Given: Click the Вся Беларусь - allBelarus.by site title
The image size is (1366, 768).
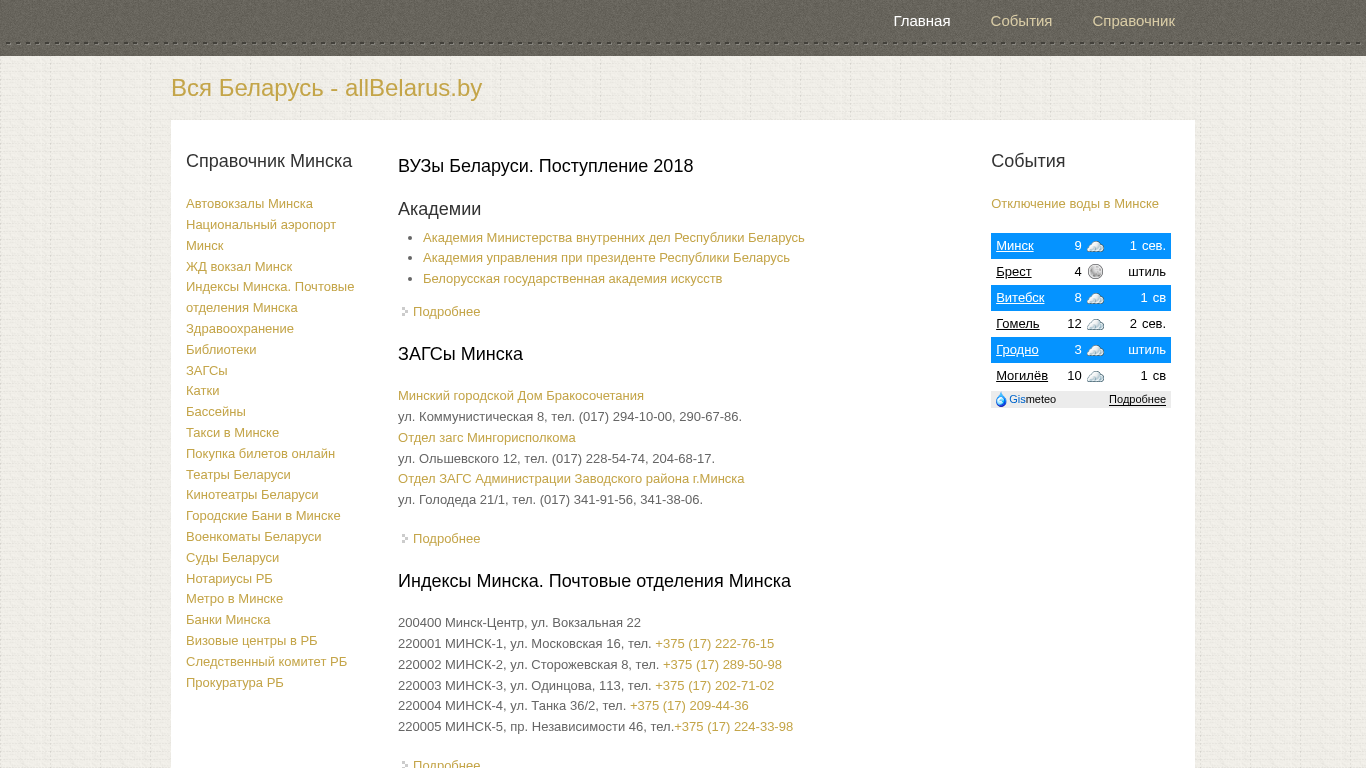Looking at the screenshot, I should click(326, 88).
